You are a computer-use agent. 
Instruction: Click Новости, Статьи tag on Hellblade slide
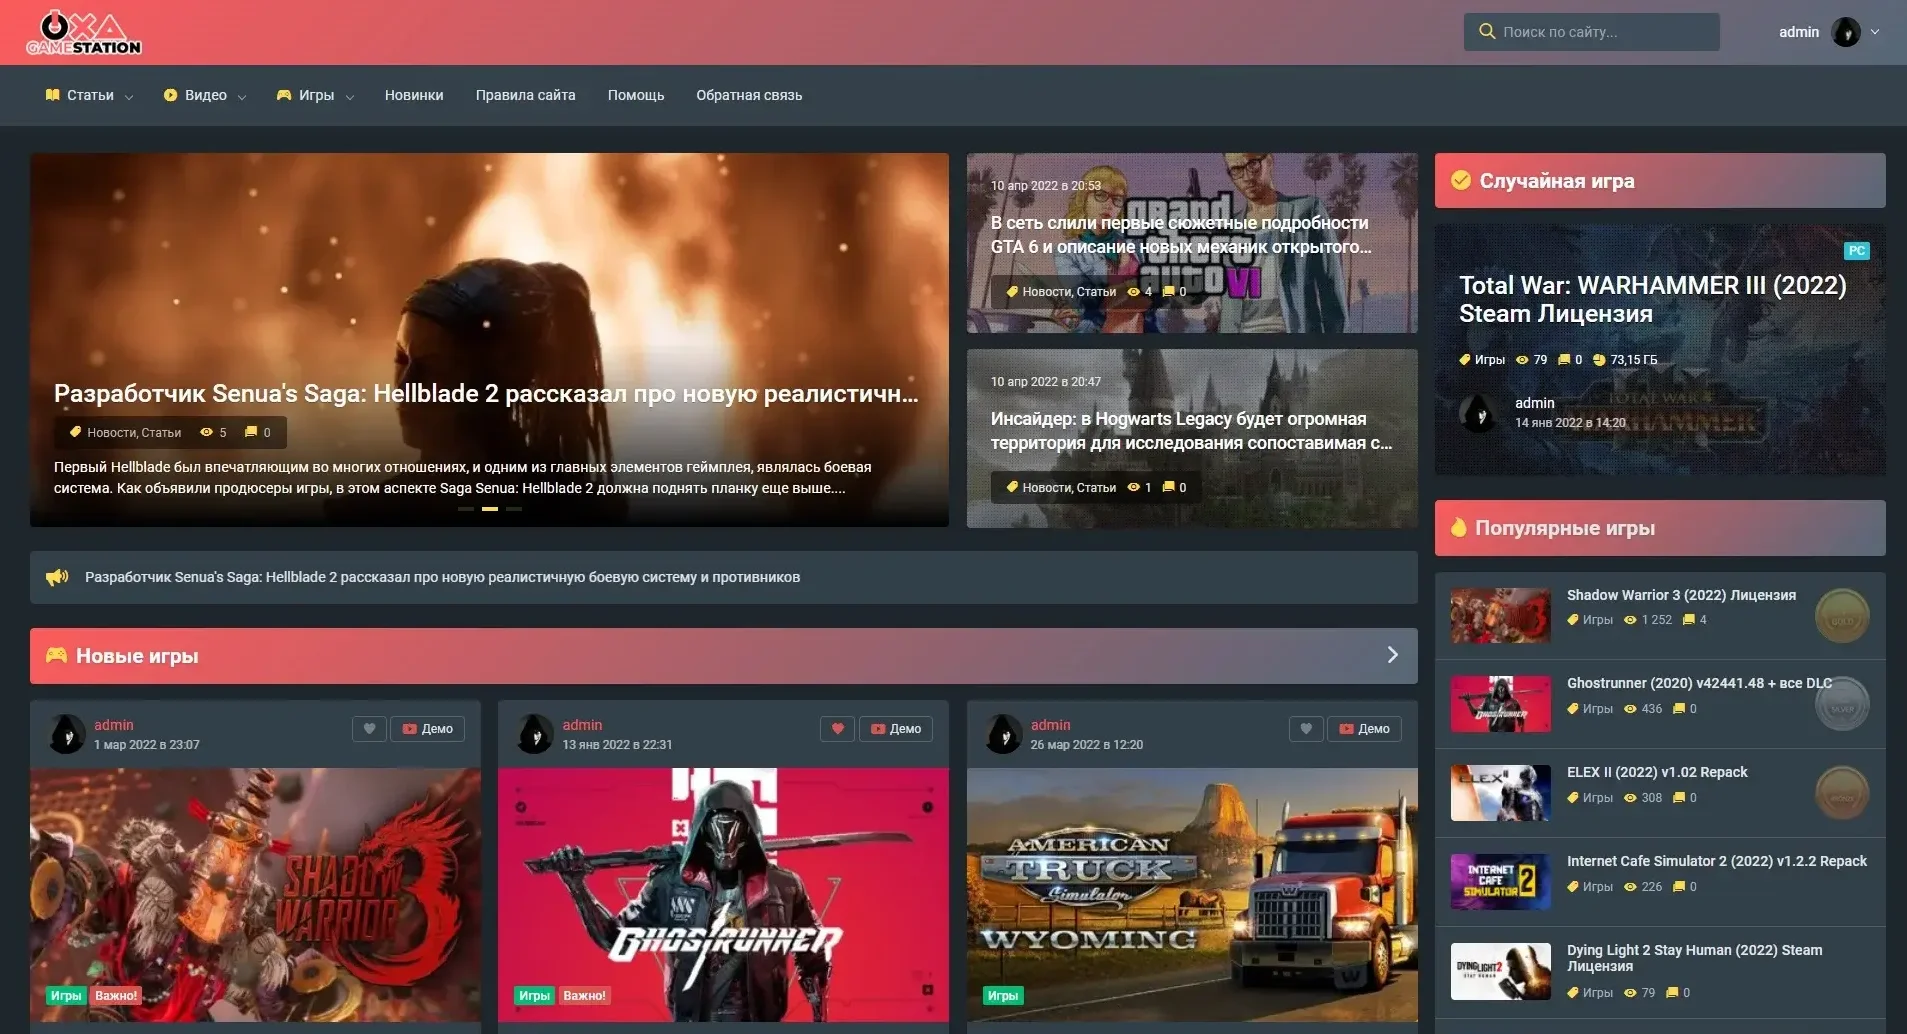tap(134, 432)
